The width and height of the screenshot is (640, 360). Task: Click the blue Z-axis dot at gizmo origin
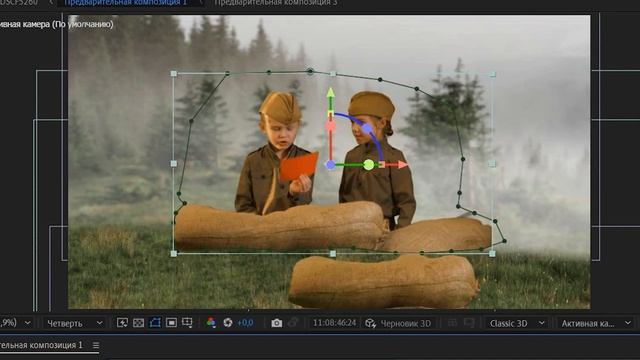330,165
